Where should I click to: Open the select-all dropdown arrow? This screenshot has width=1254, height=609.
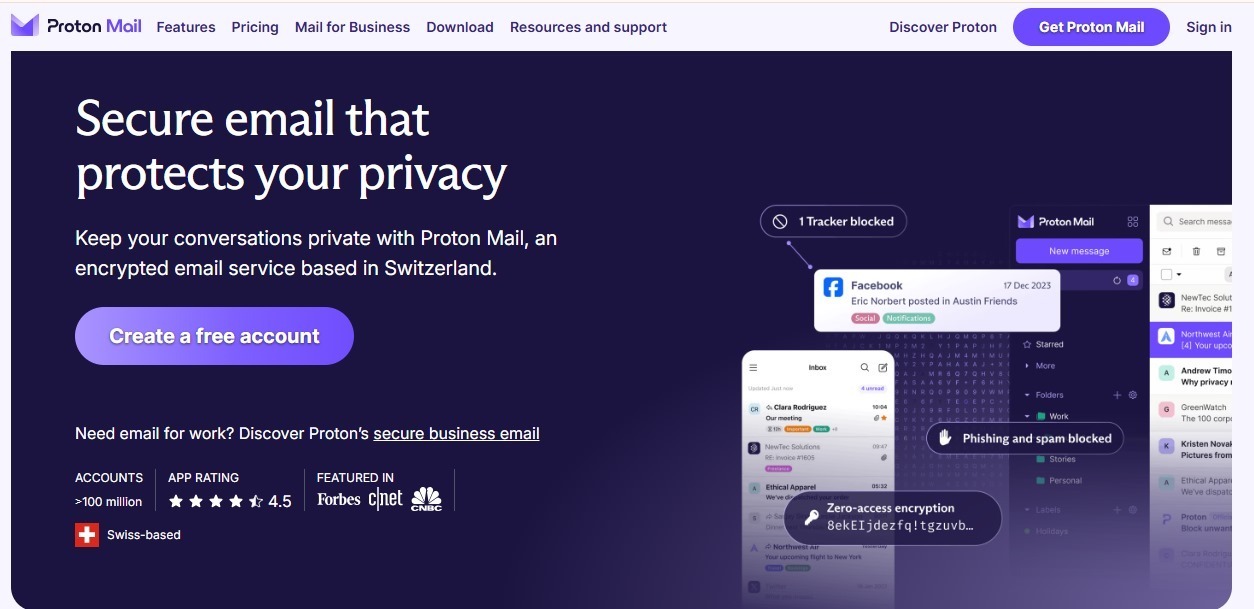(1179, 274)
